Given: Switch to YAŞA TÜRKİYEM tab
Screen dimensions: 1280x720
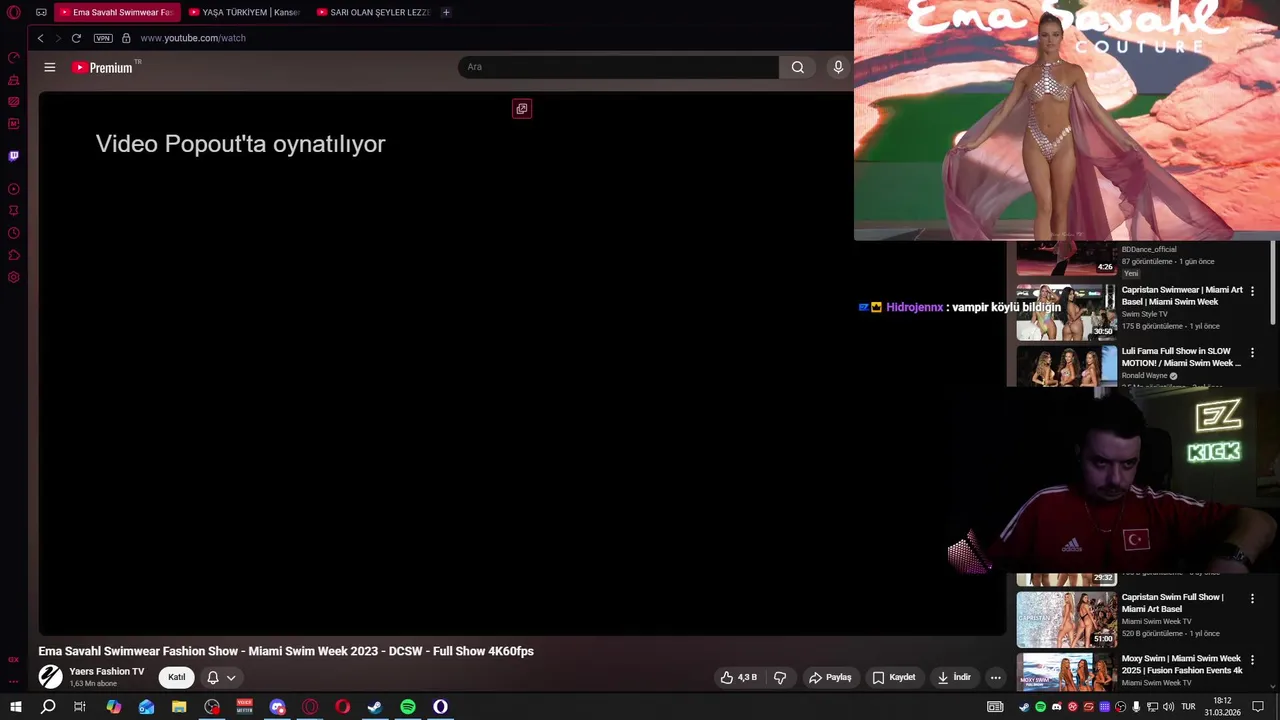Looking at the screenshot, I should (x=244, y=12).
